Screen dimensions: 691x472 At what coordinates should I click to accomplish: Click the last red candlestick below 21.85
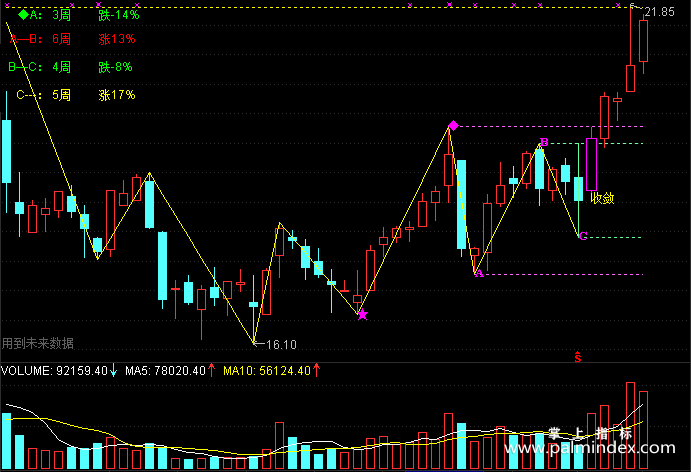pos(643,41)
